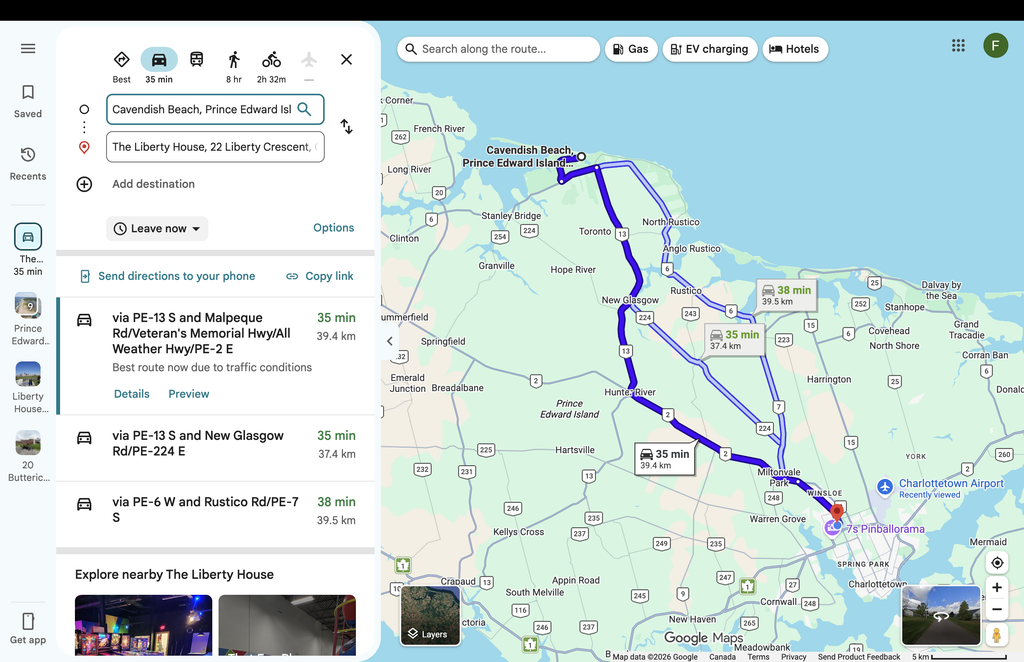The width and height of the screenshot is (1024, 662).
Task: Collapse the side panel arrow
Action: pyautogui.click(x=390, y=341)
